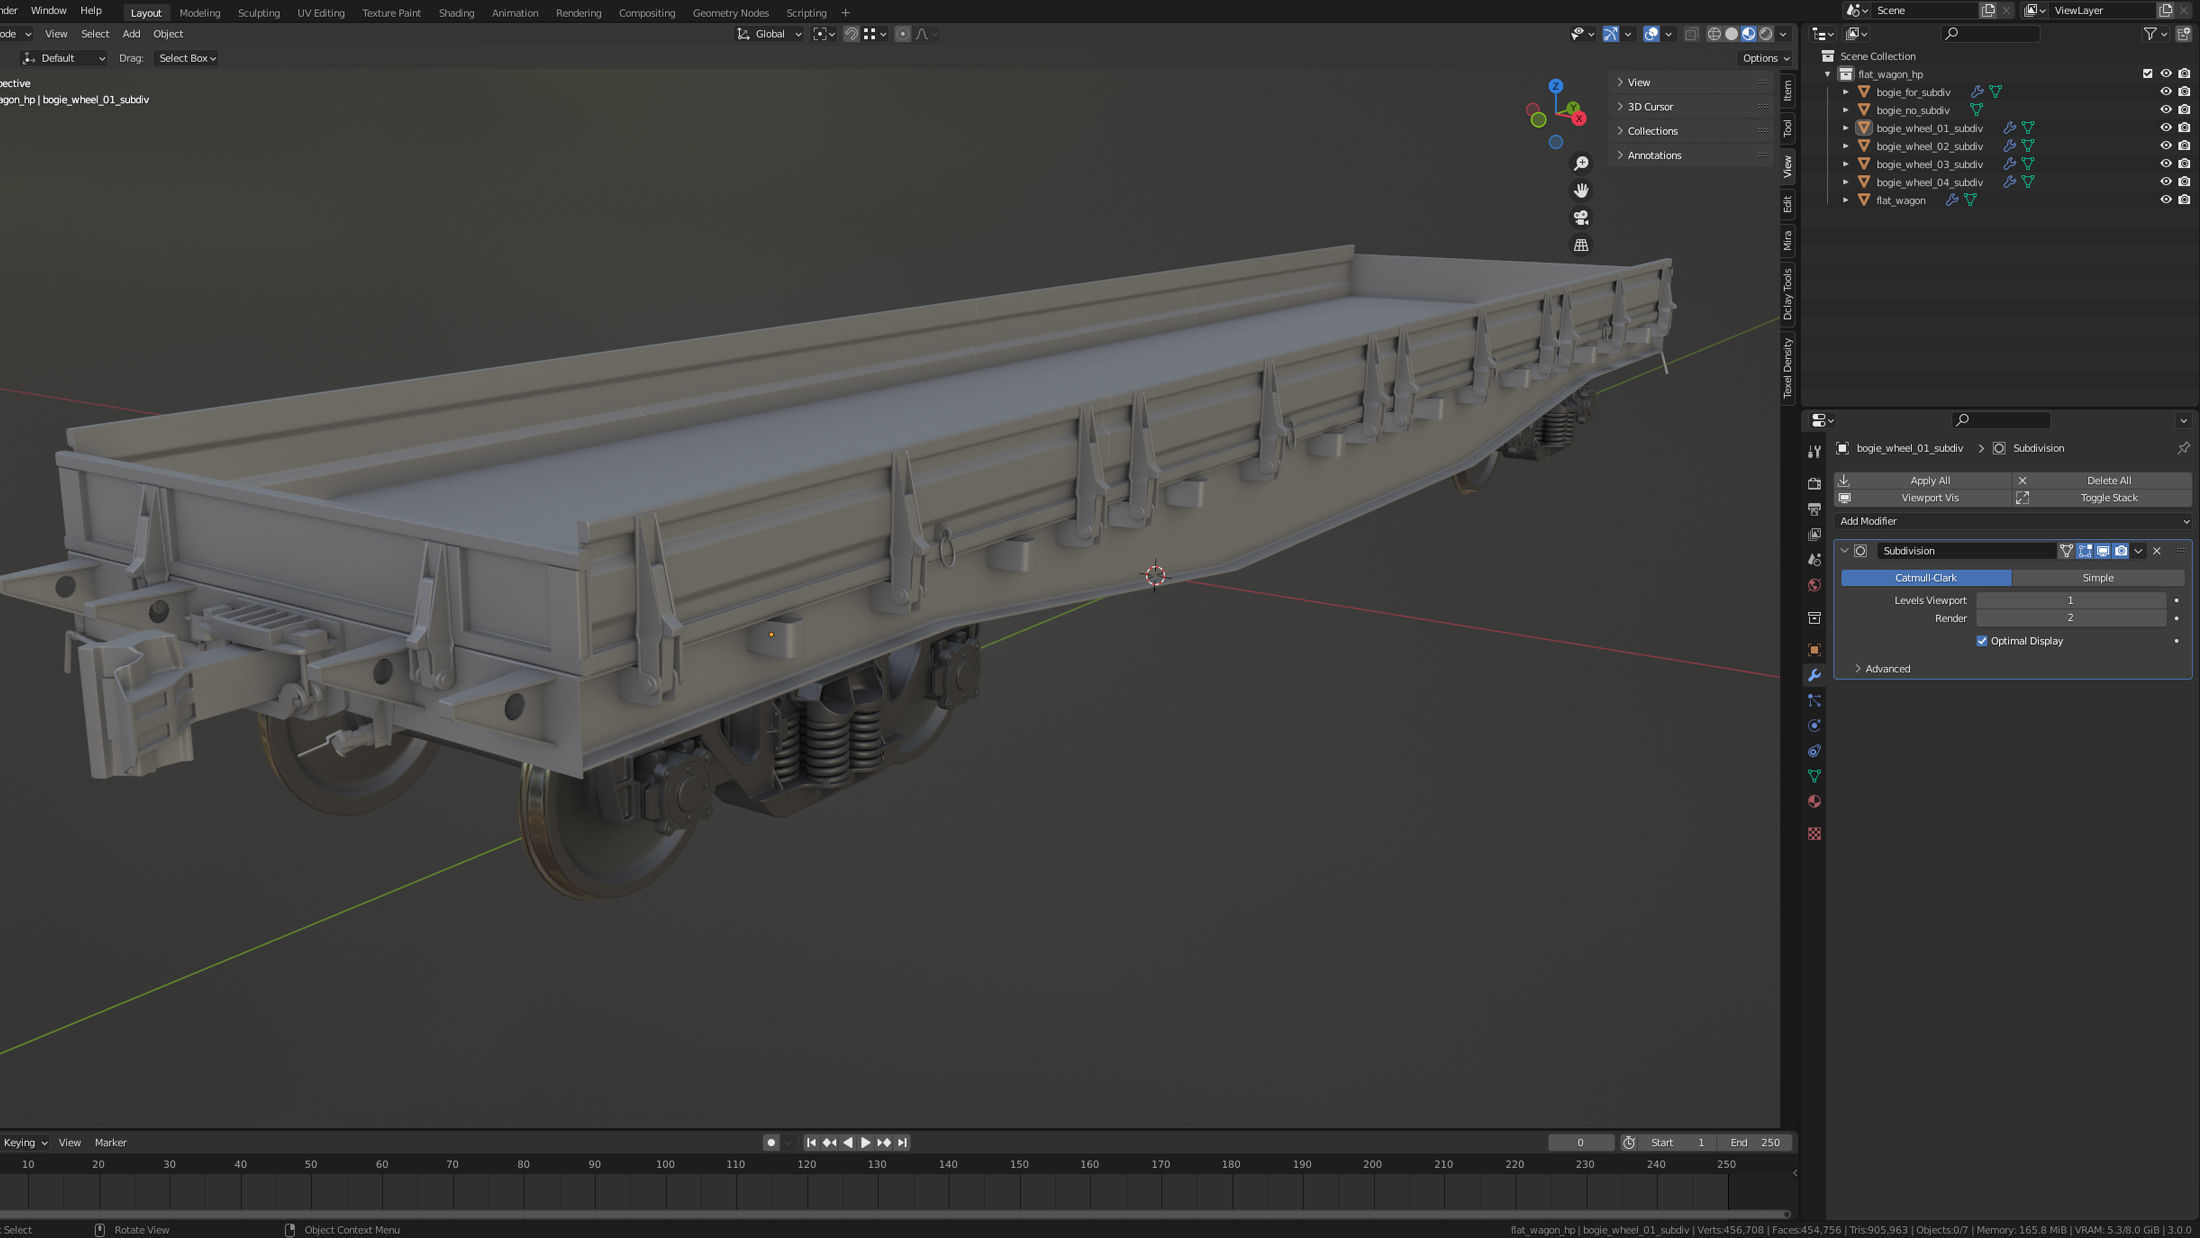Toggle snapping magnet in viewport header
Viewport: 2200px width, 1238px height.
(851, 34)
